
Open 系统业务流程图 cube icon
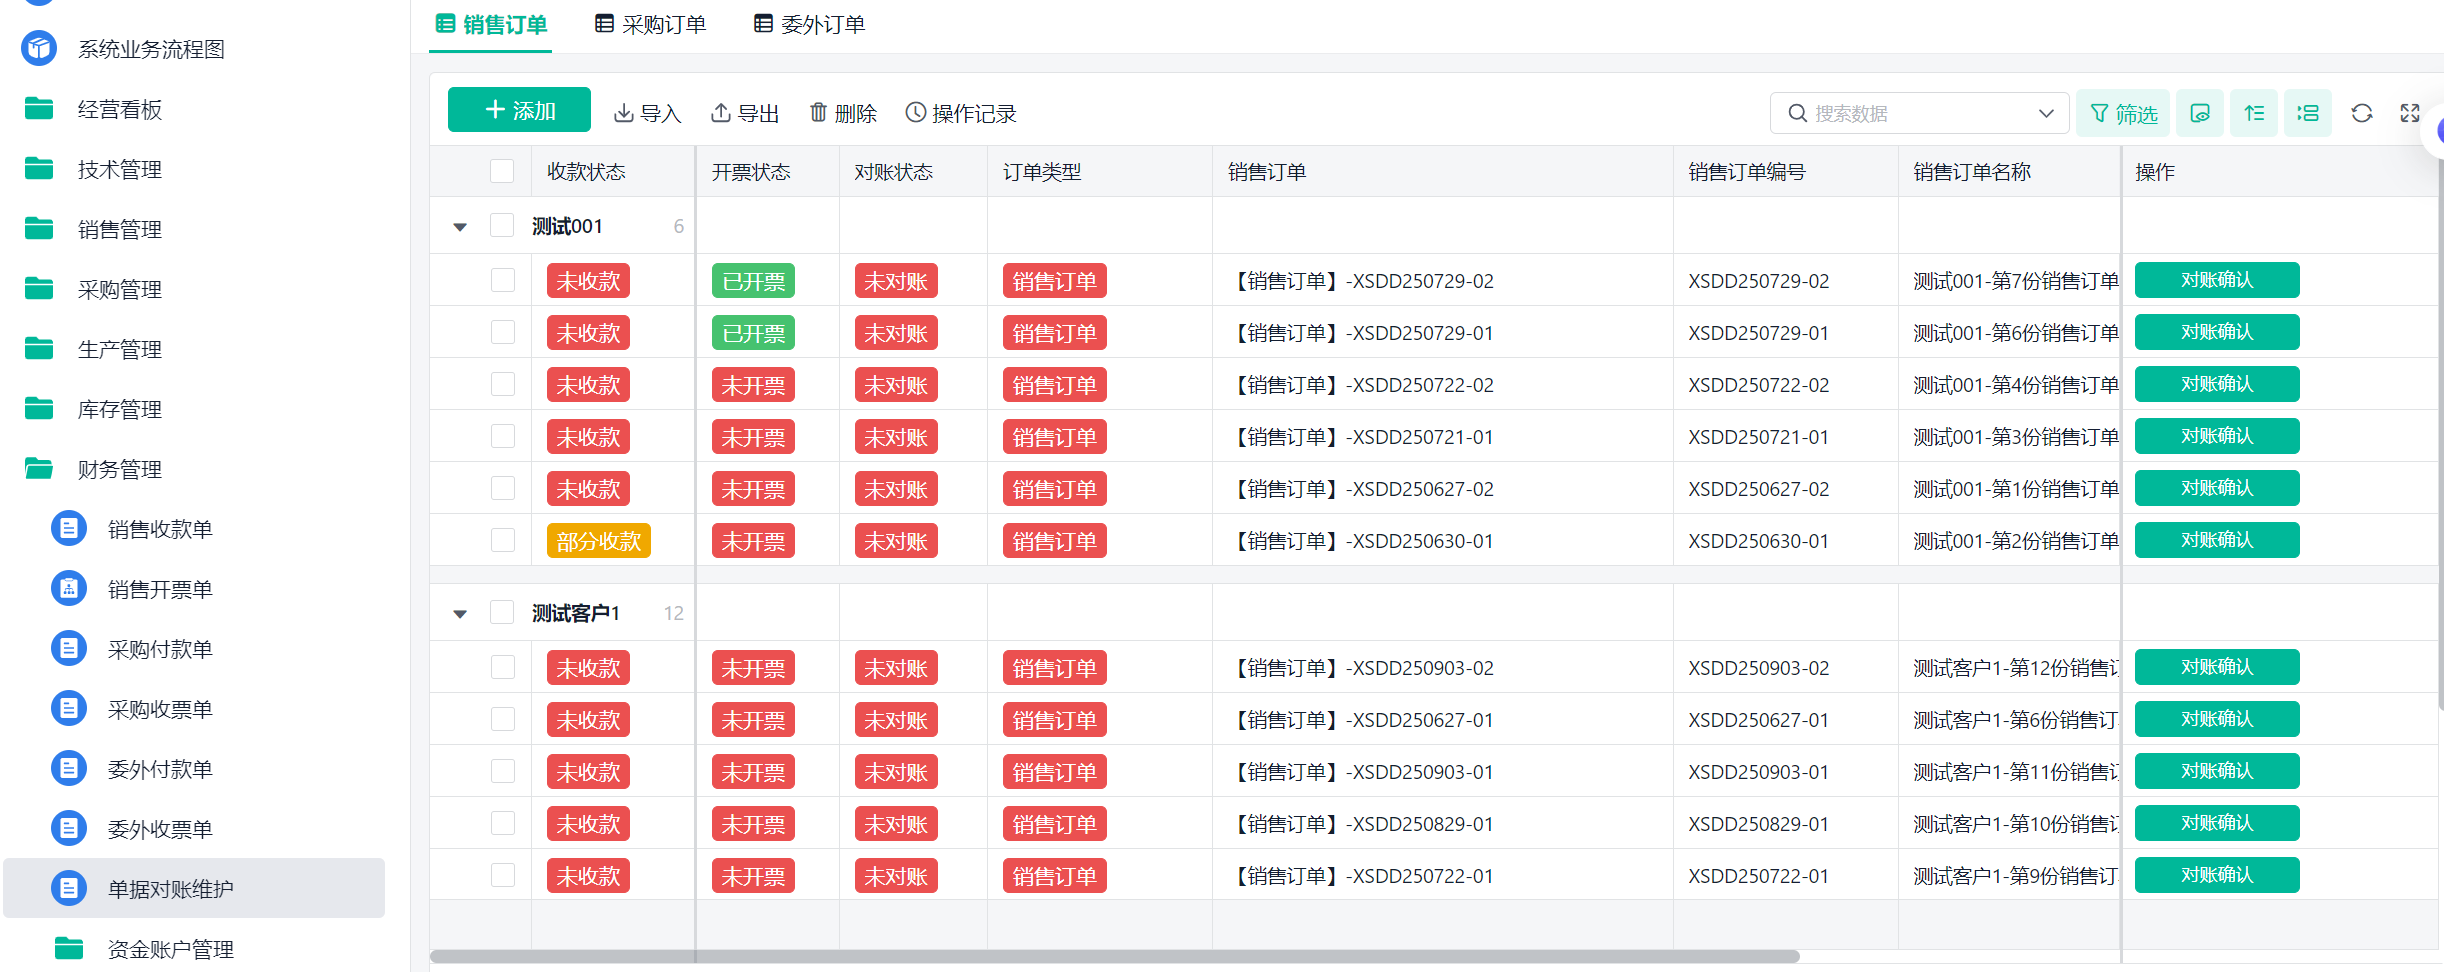click(39, 48)
